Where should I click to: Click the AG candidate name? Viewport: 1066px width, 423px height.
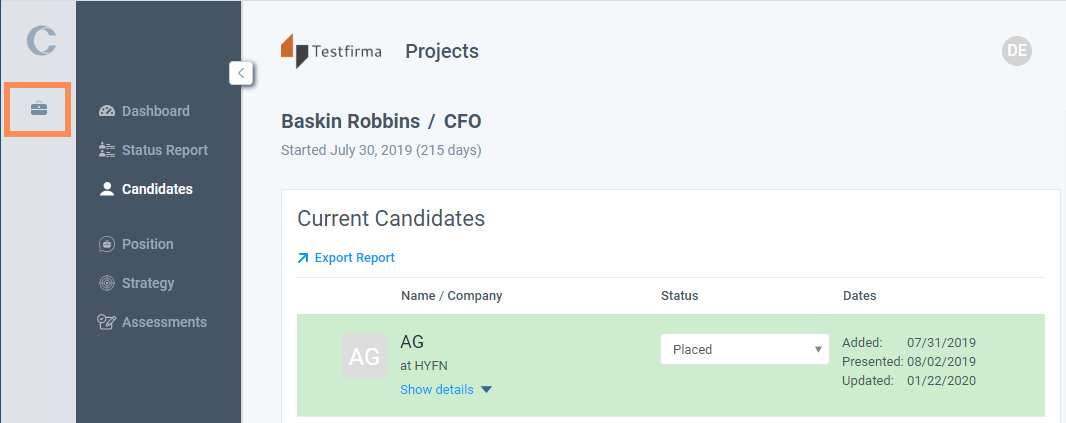pos(412,342)
